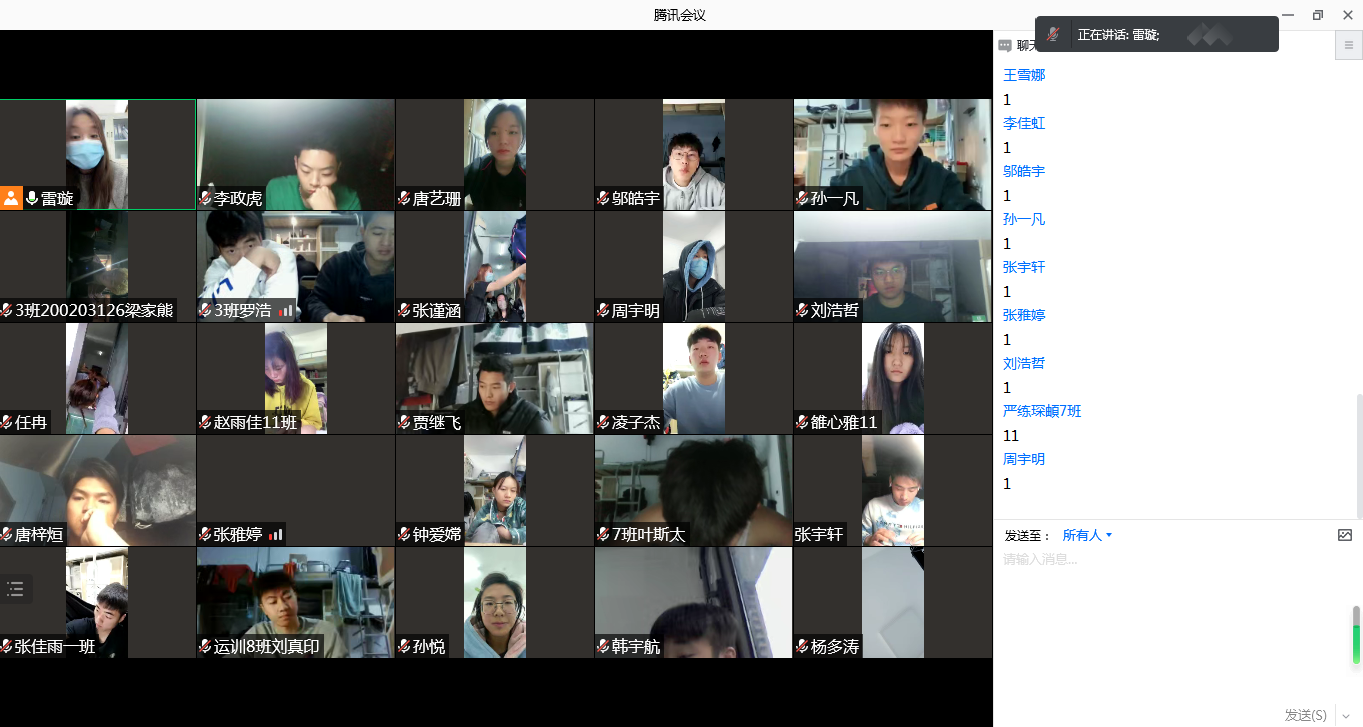The width and height of the screenshot is (1363, 727).
Task: Select 贾继飞's video thumbnail
Action: tap(494, 378)
